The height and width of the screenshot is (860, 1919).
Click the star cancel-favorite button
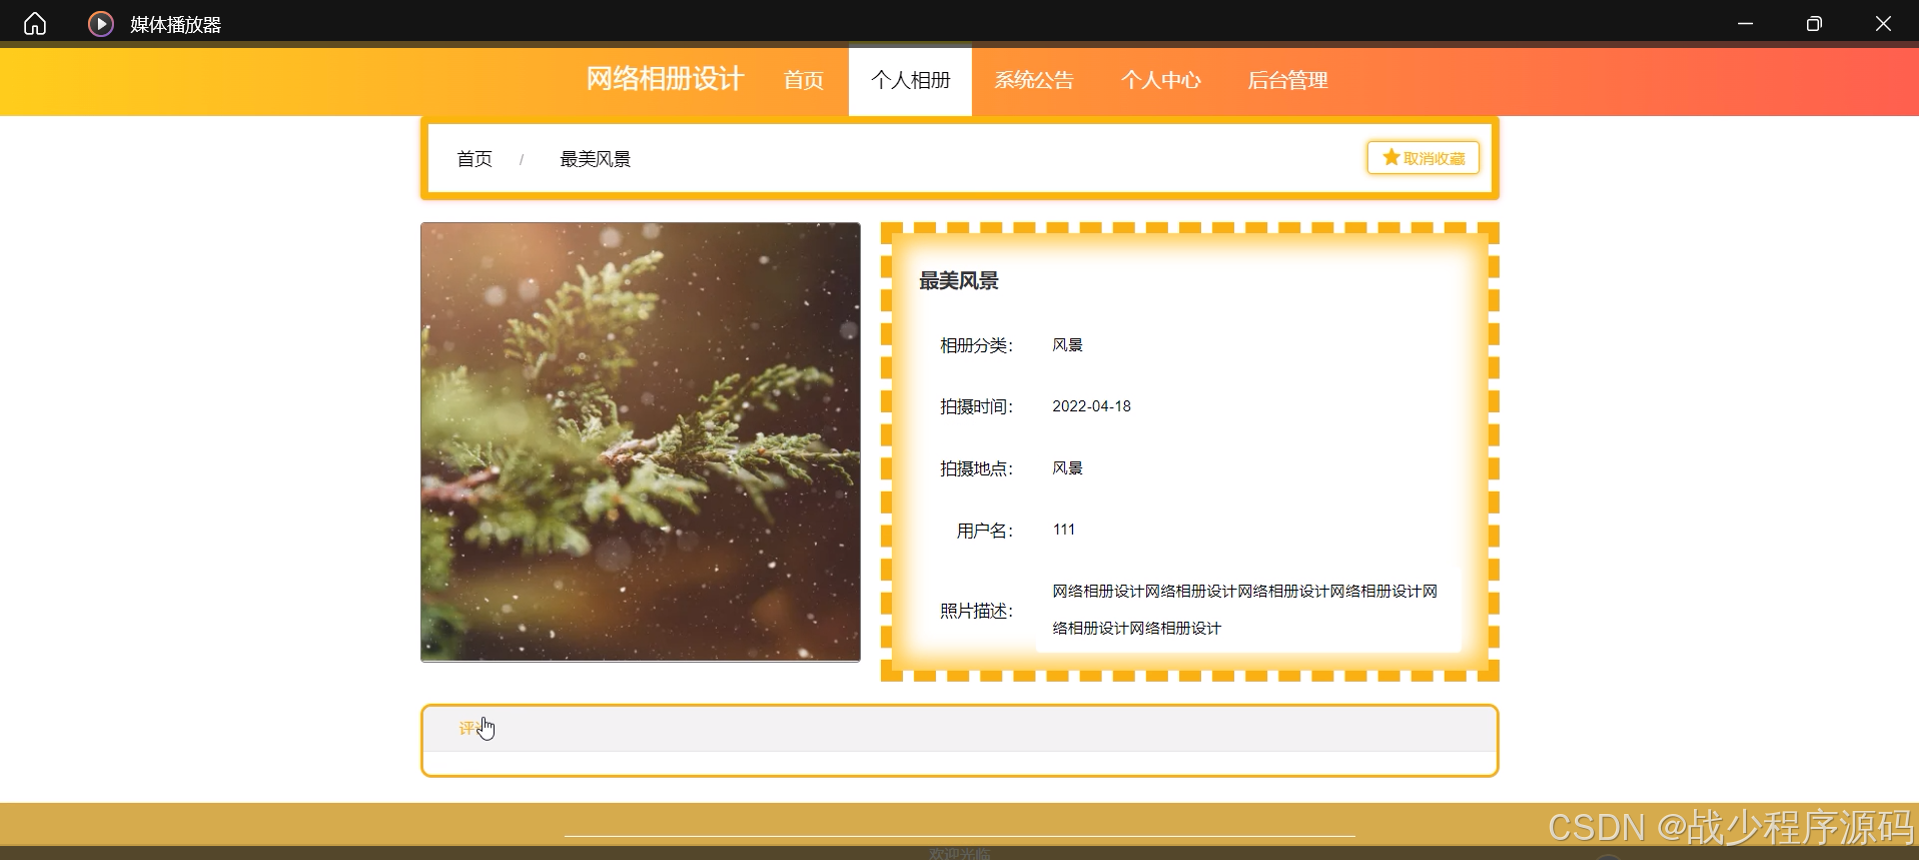(x=1423, y=158)
